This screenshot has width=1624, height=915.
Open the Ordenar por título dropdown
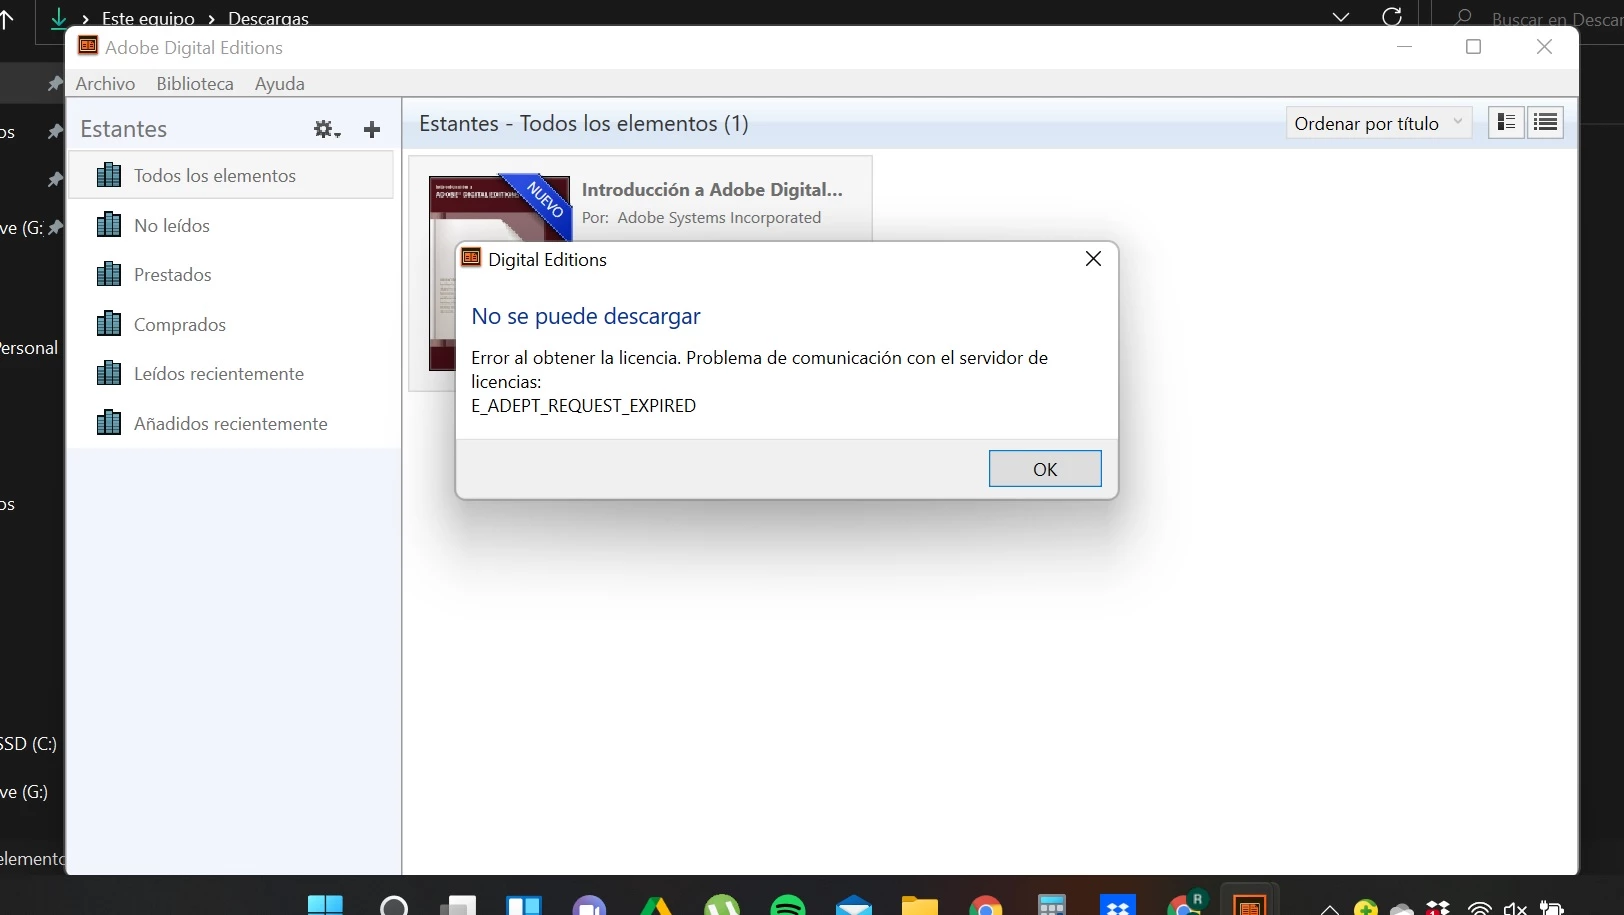point(1378,123)
